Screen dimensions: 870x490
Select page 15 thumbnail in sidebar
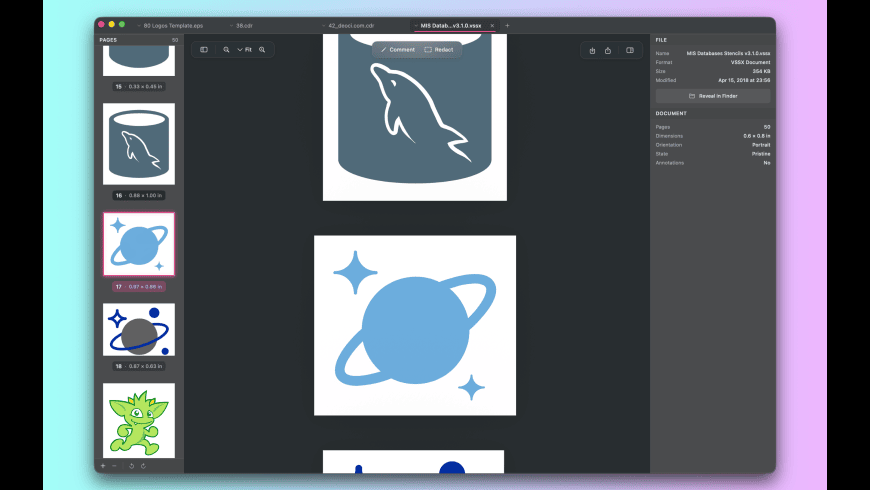139,60
